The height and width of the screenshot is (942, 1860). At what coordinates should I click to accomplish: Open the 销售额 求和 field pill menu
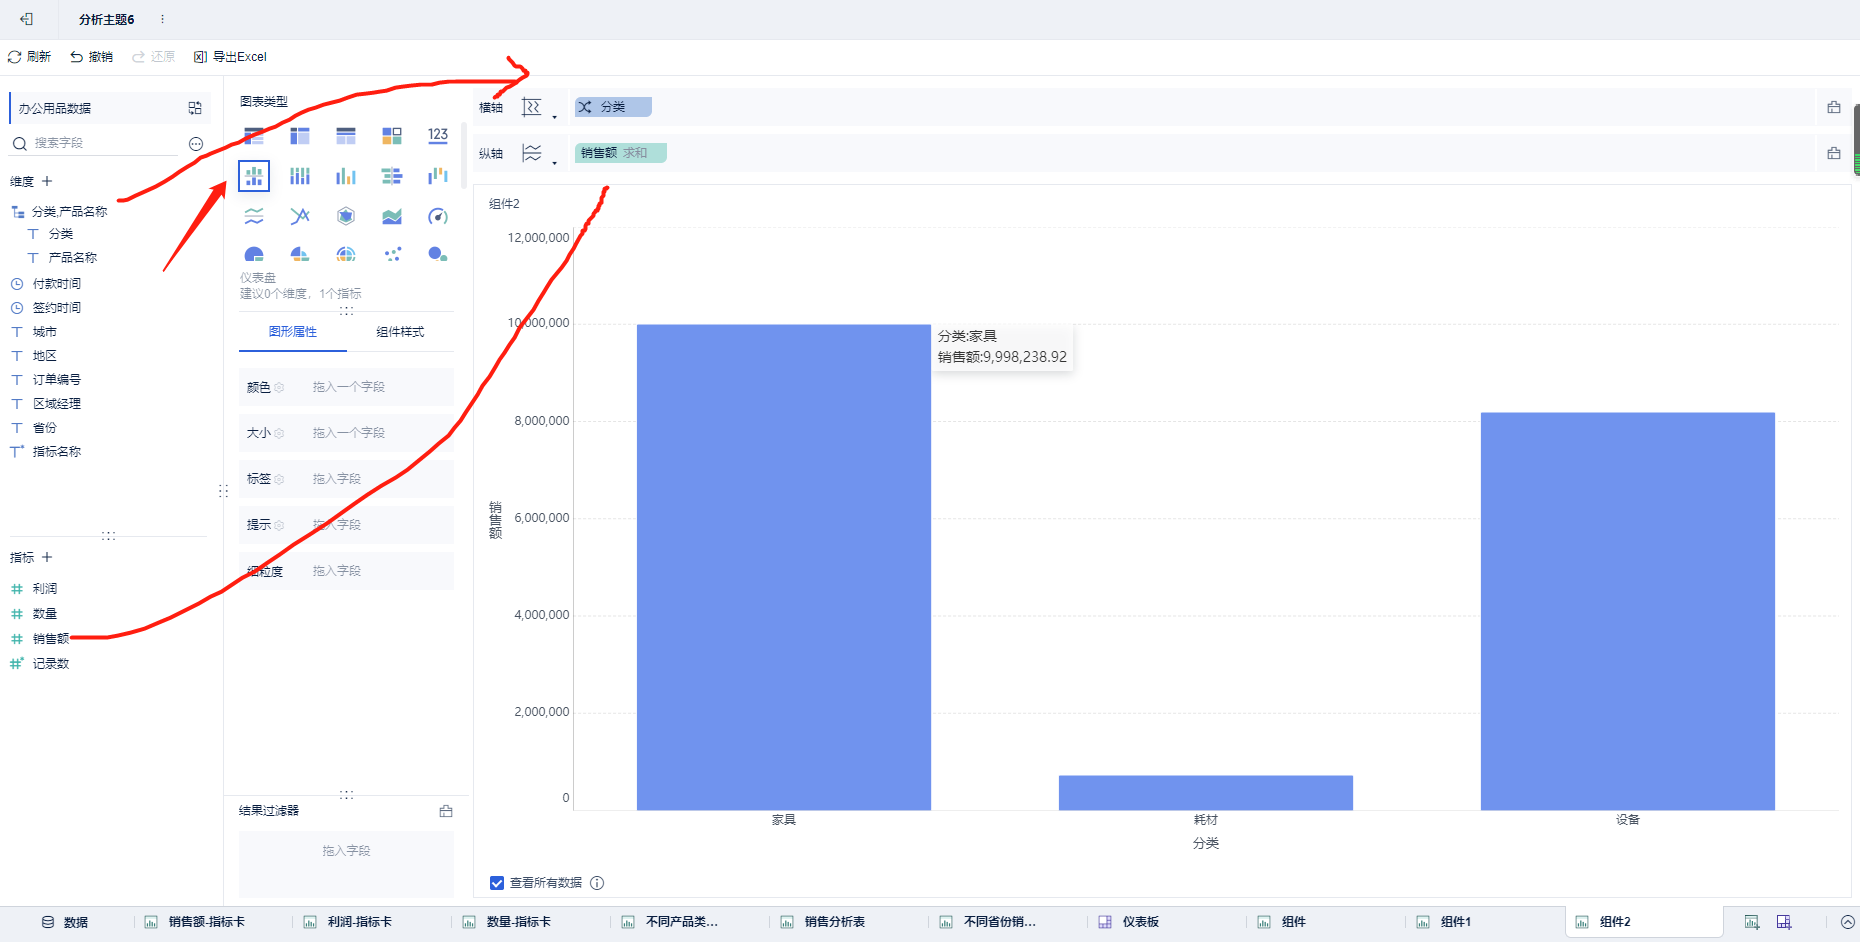coord(621,153)
